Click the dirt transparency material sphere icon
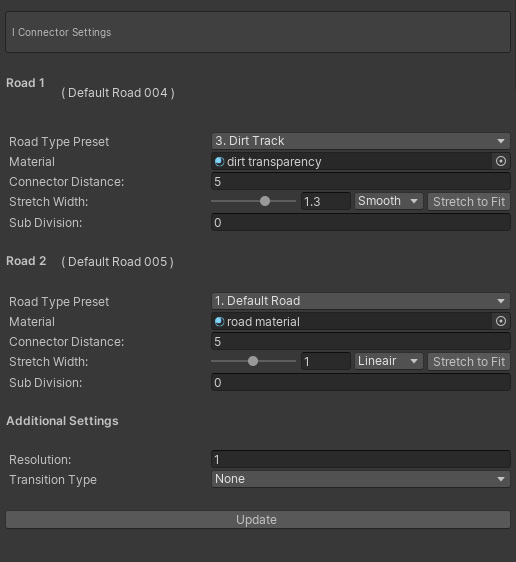 point(219,162)
